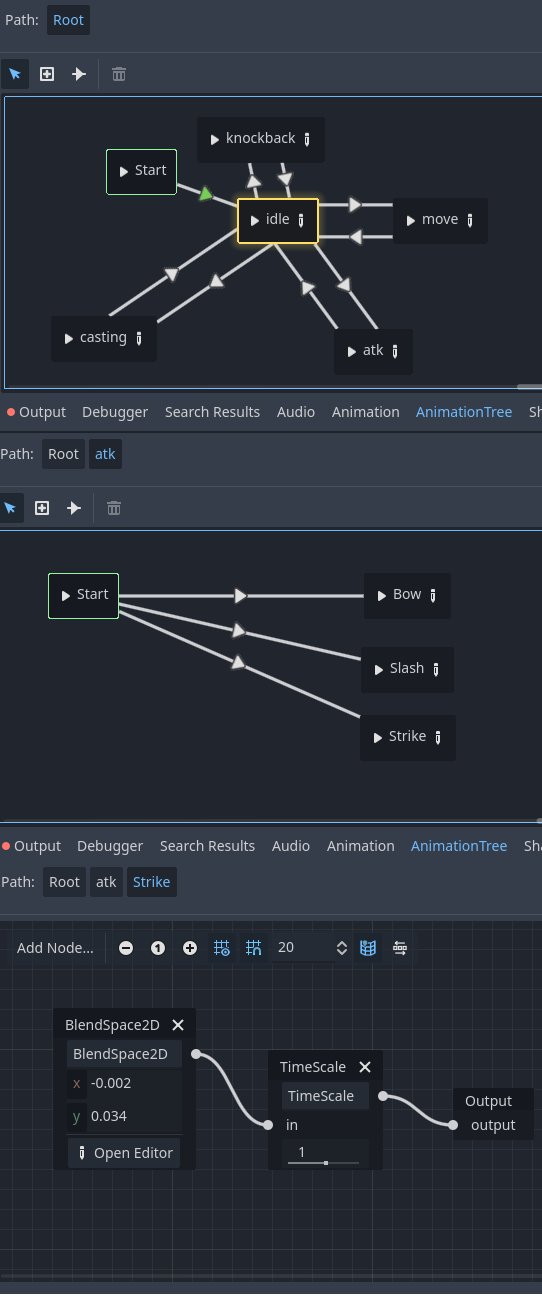
Task: Click the Open Editor button on BlendSpace2D
Action: click(x=124, y=1153)
